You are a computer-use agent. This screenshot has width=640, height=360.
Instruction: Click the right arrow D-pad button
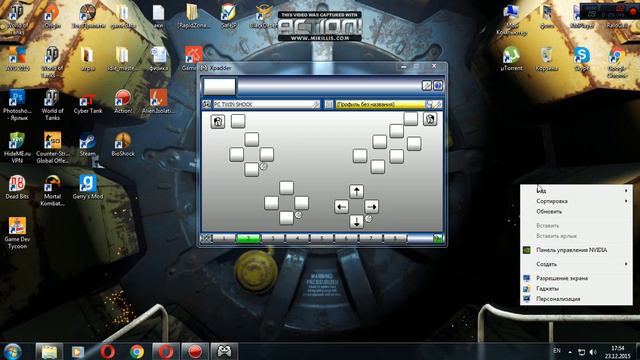(x=371, y=207)
